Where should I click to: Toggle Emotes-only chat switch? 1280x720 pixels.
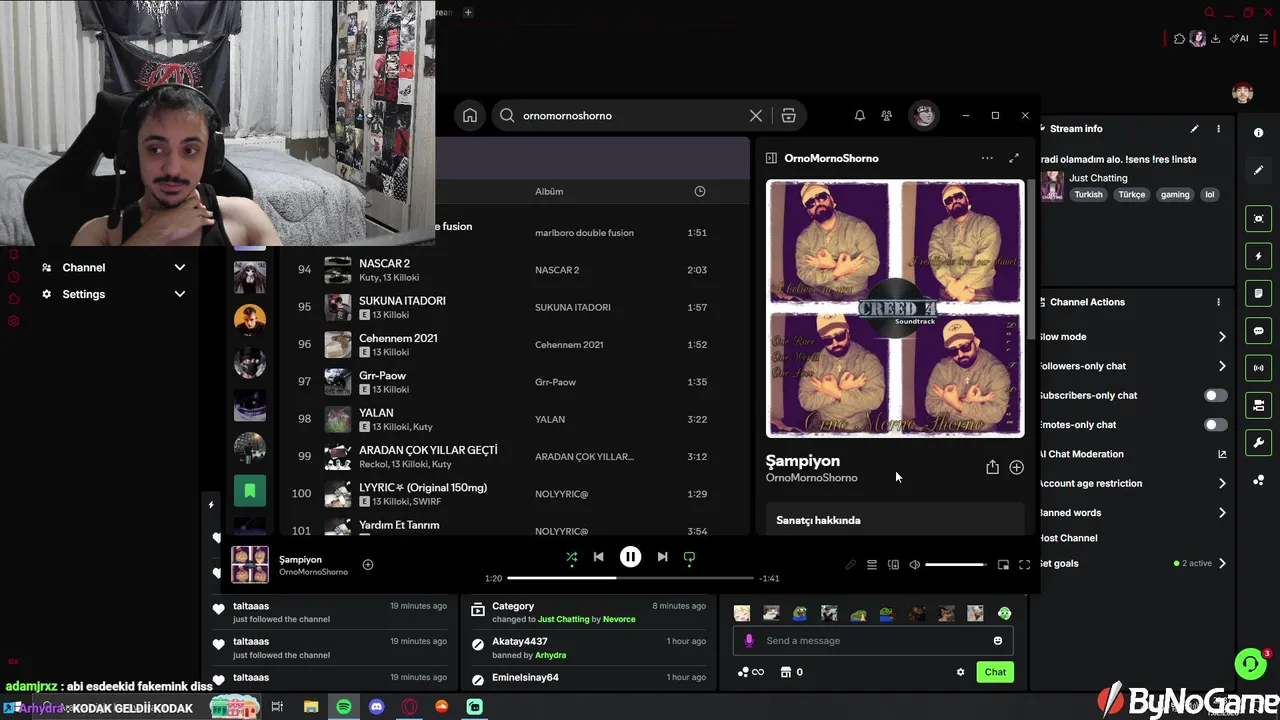tap(1215, 425)
